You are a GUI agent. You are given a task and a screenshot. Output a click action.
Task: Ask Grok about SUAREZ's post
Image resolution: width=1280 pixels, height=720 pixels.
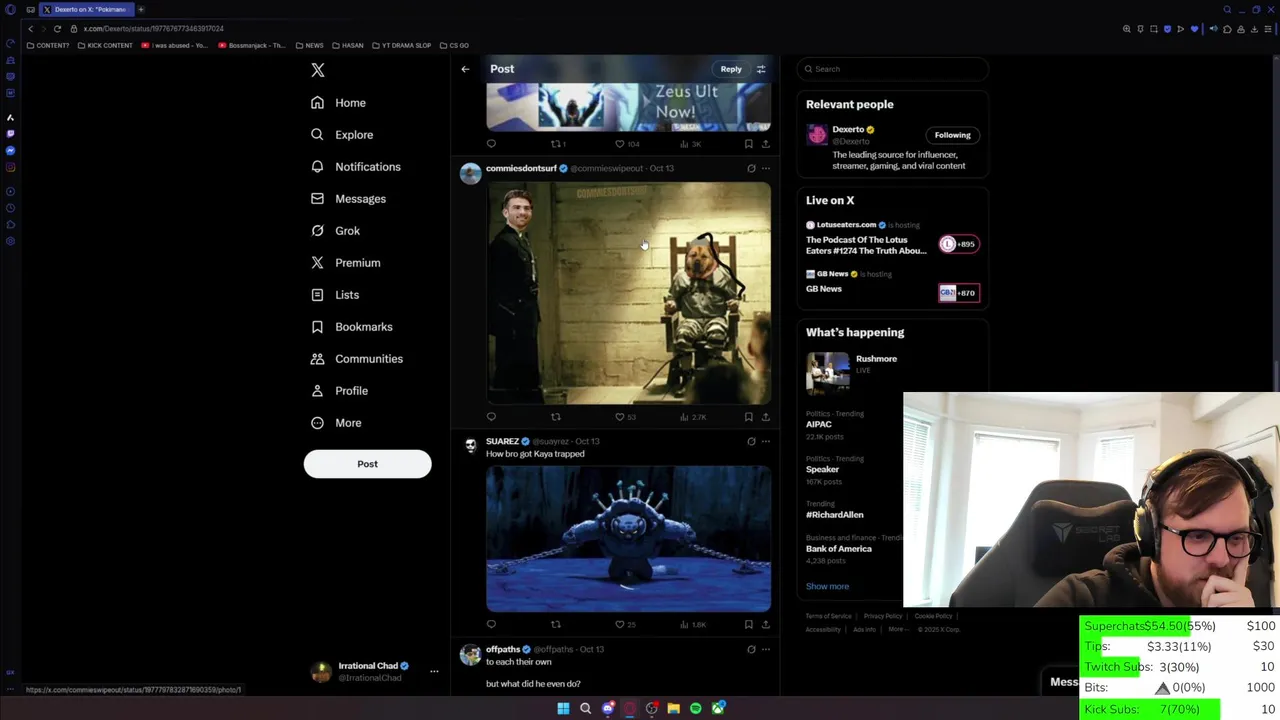pos(751,441)
